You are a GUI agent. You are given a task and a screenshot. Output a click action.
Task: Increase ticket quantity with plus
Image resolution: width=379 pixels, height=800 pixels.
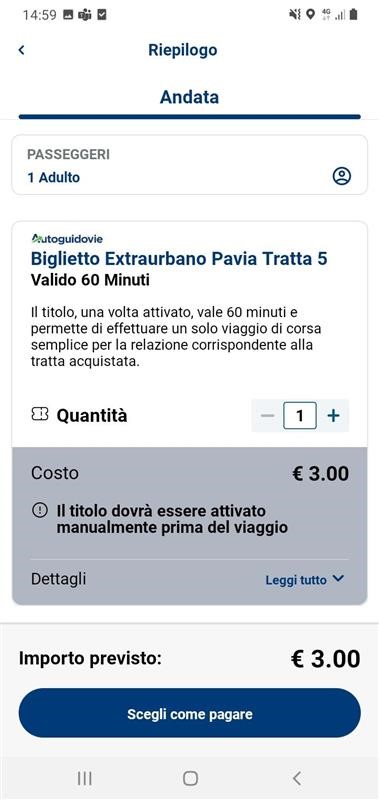click(x=333, y=416)
